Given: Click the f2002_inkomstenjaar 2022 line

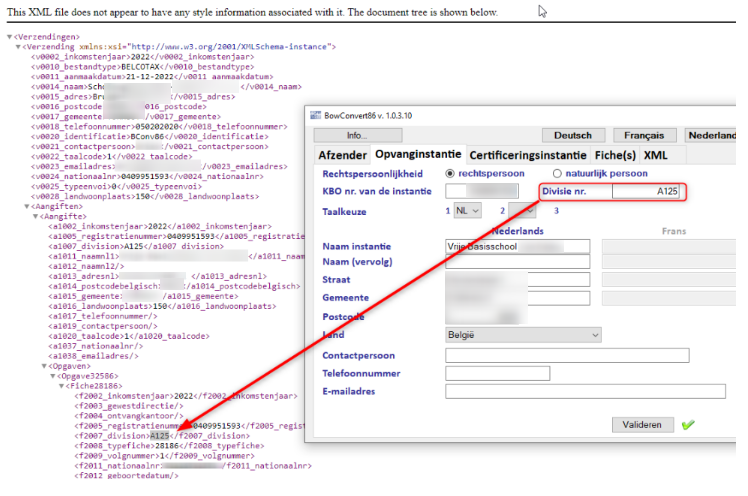Looking at the screenshot, I should click(186, 396).
